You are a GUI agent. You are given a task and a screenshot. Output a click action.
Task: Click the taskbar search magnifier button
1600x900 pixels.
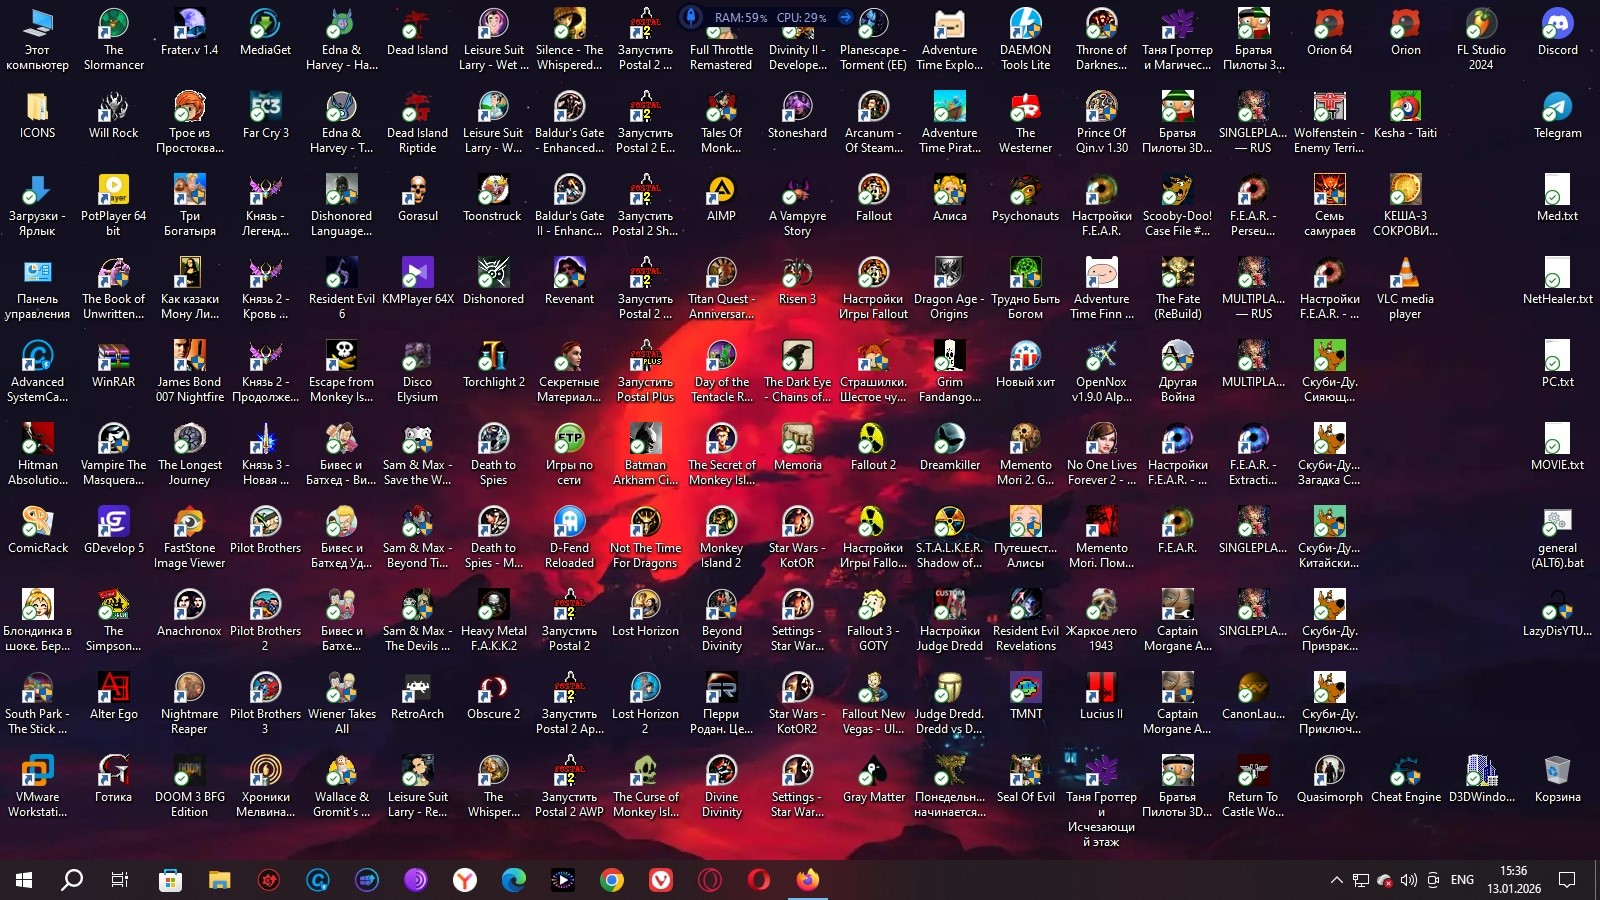72,880
